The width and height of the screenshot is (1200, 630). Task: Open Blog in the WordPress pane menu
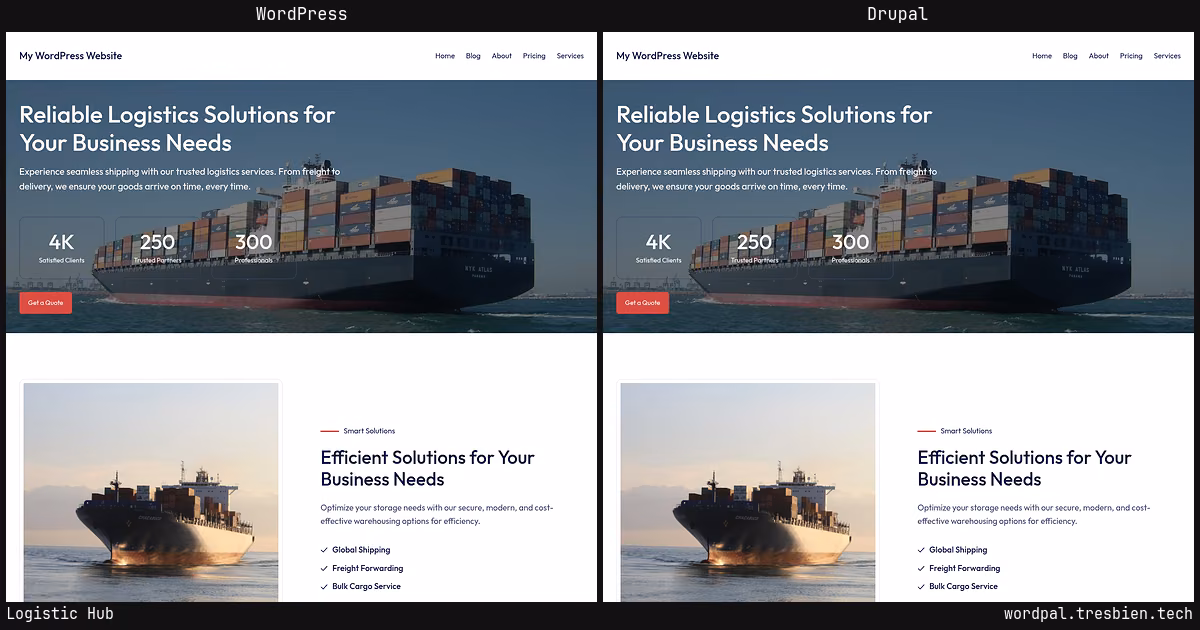[x=473, y=56]
